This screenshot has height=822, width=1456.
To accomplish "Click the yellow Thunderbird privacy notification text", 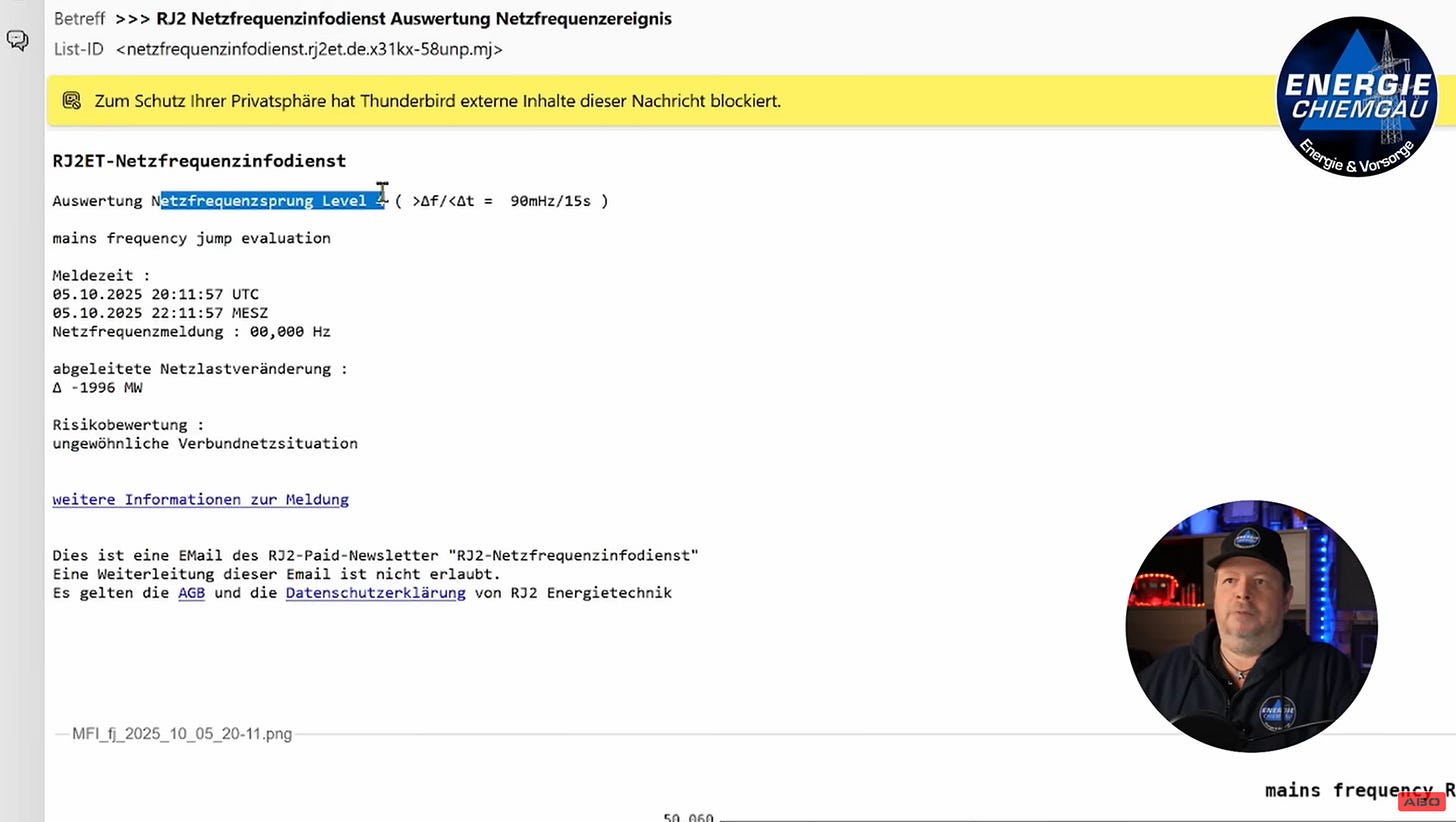I will (x=437, y=101).
